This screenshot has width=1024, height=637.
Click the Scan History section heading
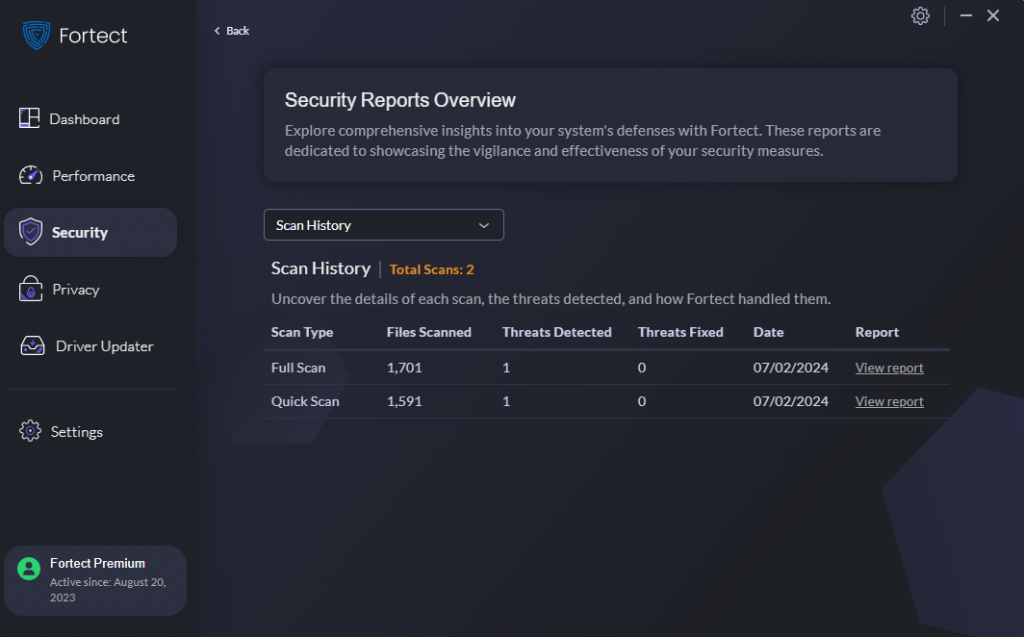click(x=321, y=269)
